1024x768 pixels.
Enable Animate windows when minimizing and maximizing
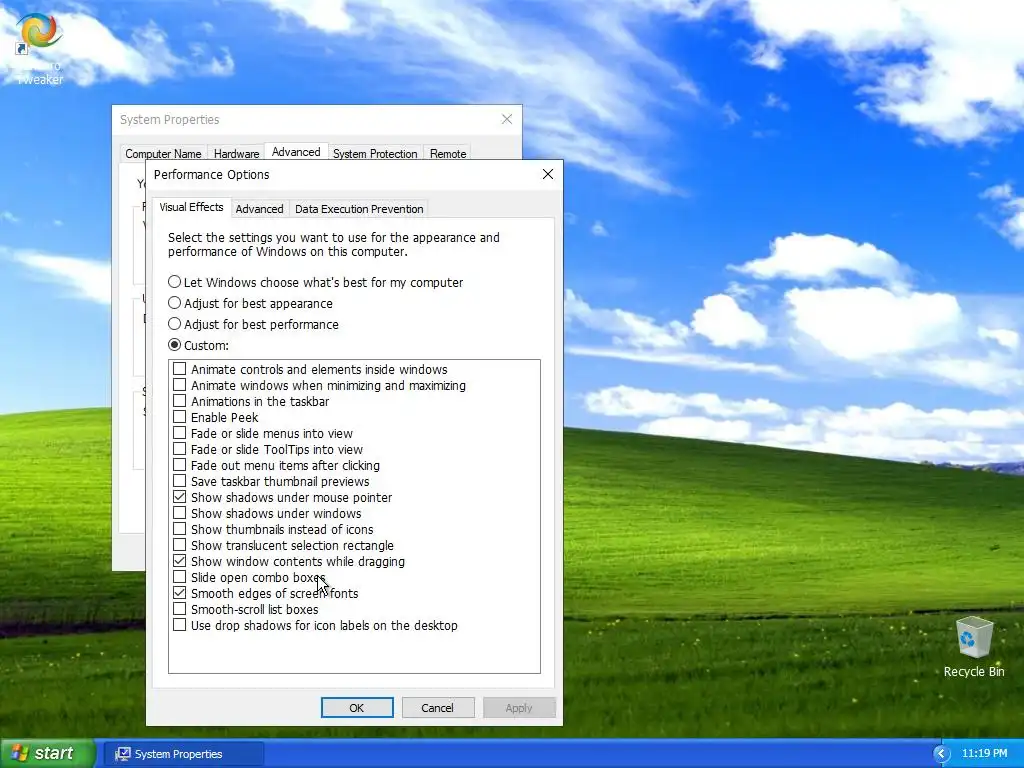180,385
